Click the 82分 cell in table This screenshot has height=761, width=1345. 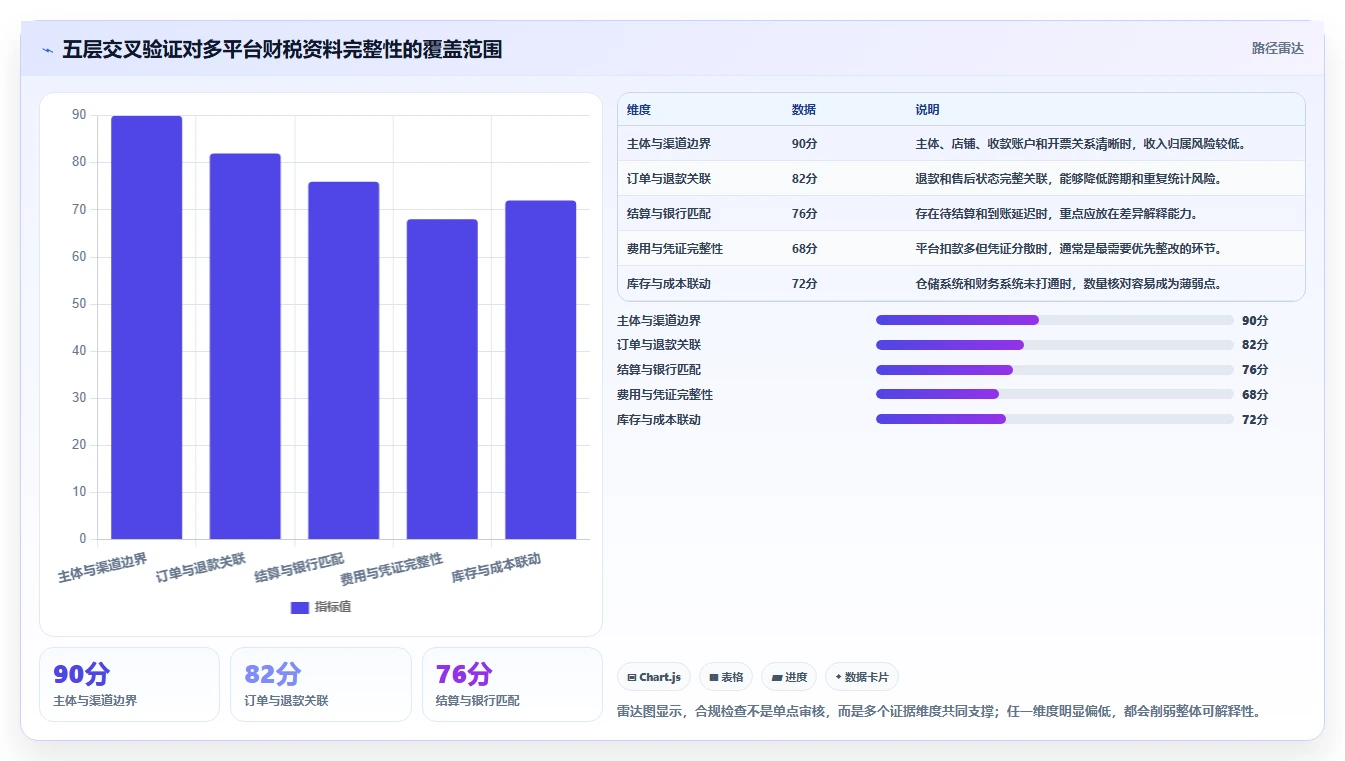[805, 179]
